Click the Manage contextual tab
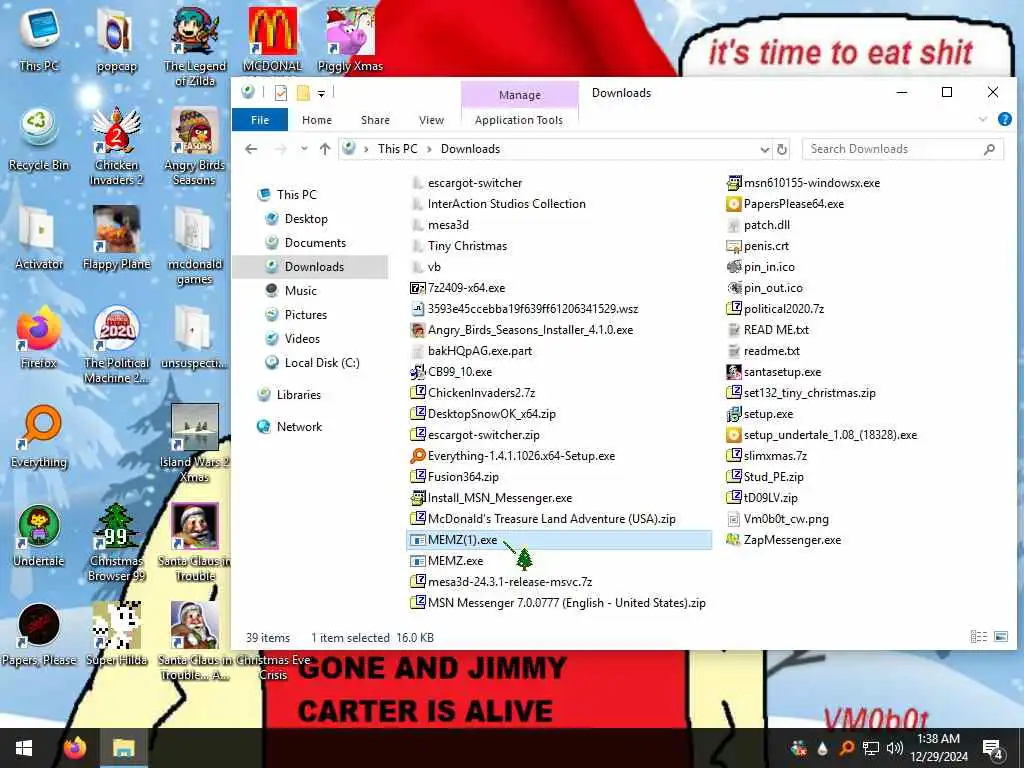The width and height of the screenshot is (1024, 768). 519,95
